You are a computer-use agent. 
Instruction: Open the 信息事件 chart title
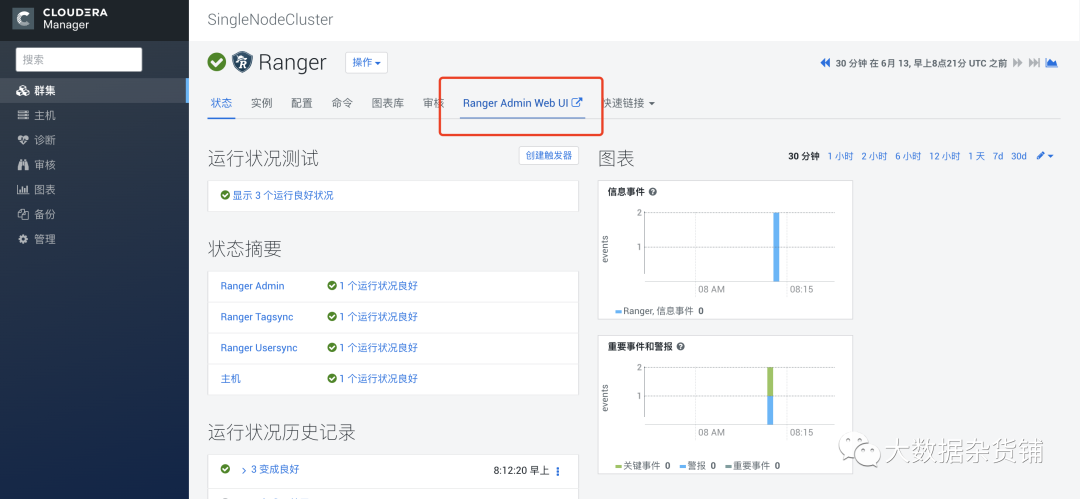[626, 192]
